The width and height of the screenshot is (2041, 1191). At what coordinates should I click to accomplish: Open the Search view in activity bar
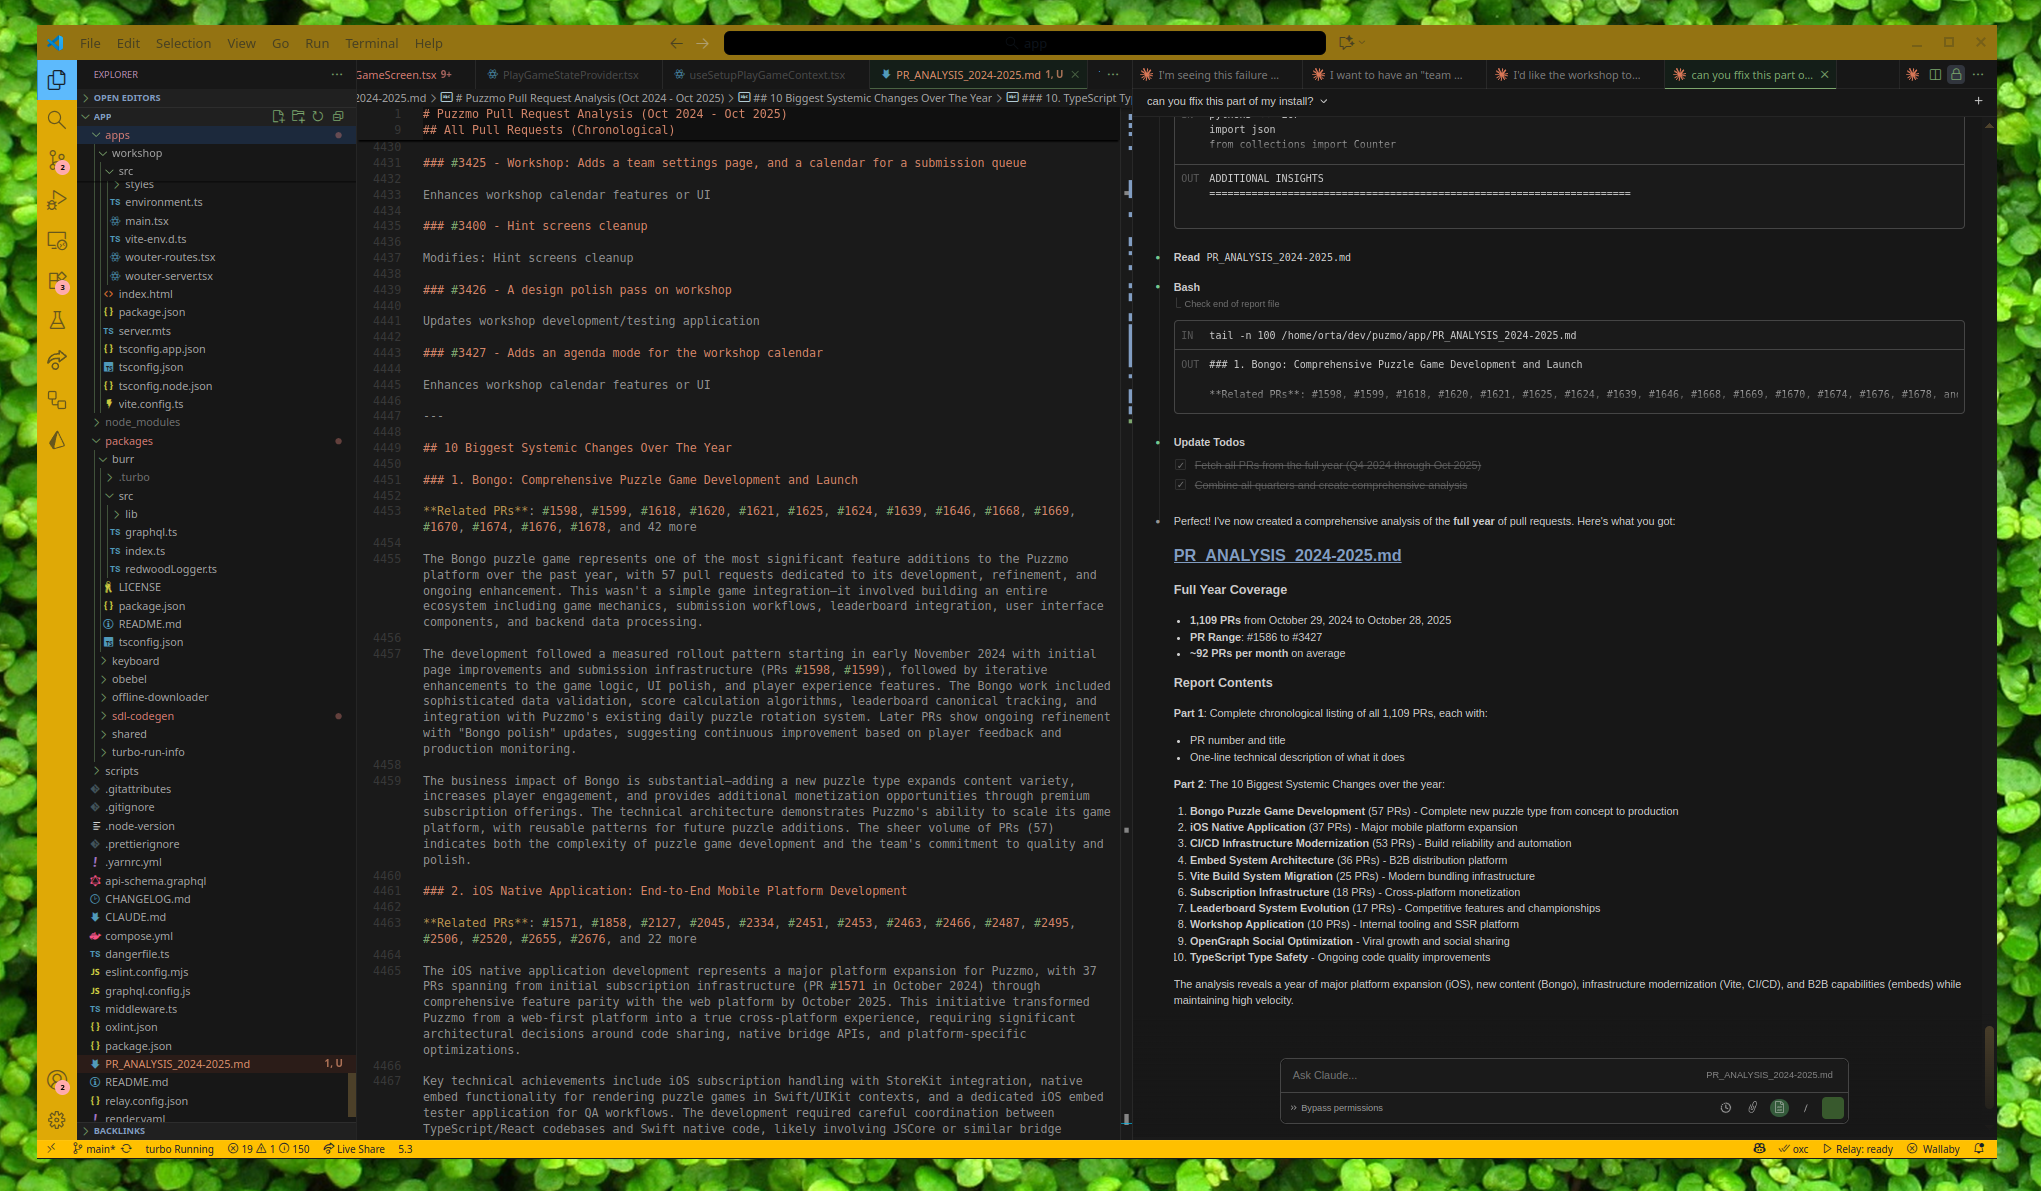click(57, 120)
